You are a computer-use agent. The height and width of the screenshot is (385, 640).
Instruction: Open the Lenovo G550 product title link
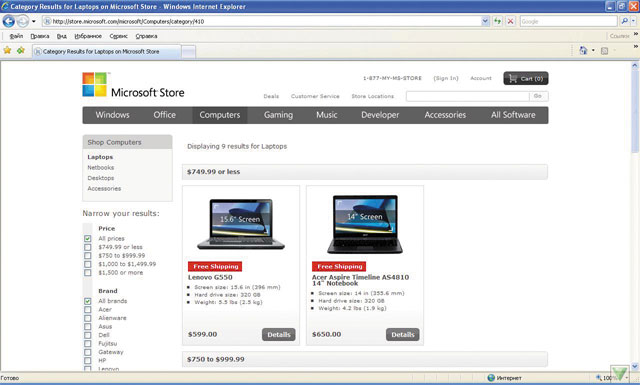click(210, 277)
